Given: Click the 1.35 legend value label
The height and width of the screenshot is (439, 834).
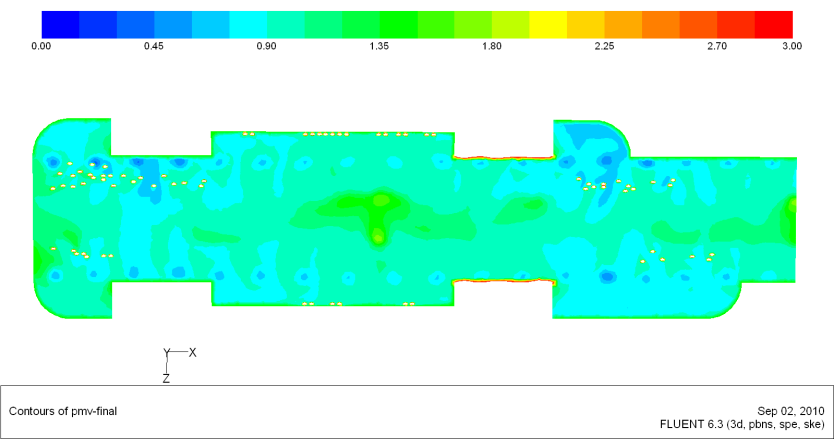Looking at the screenshot, I should click(380, 46).
